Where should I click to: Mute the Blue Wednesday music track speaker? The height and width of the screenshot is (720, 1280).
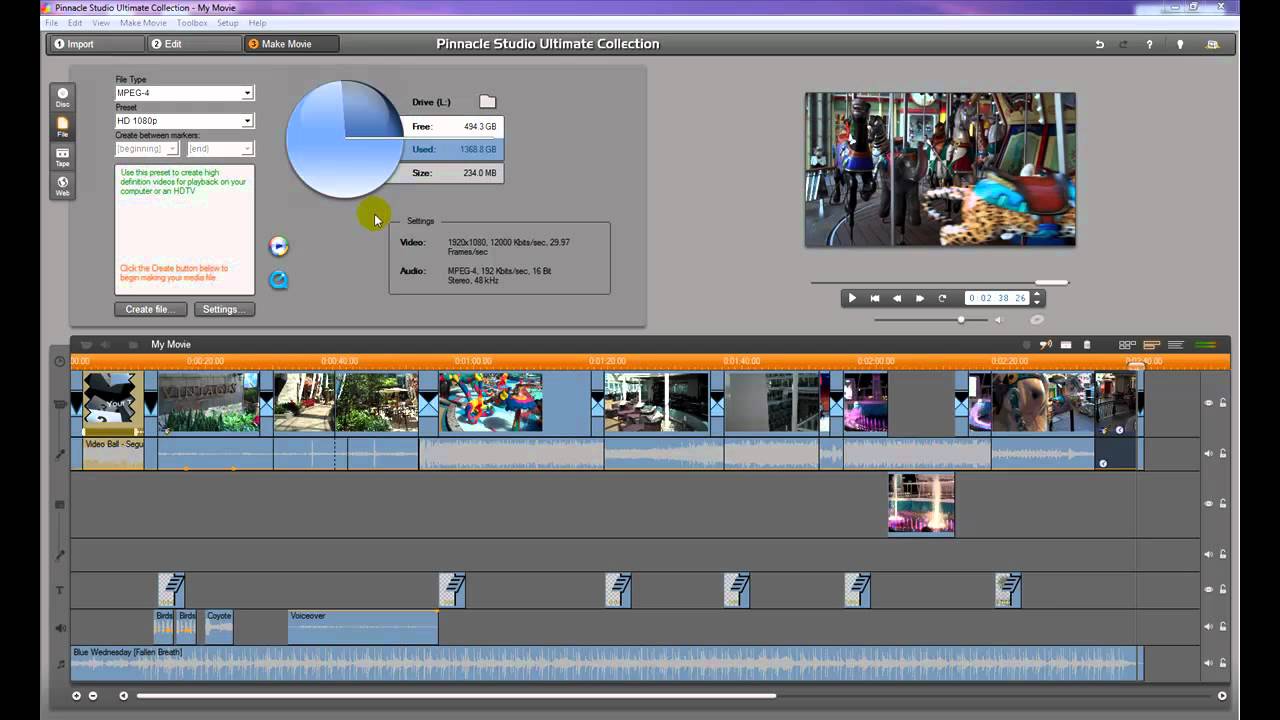tap(1208, 662)
